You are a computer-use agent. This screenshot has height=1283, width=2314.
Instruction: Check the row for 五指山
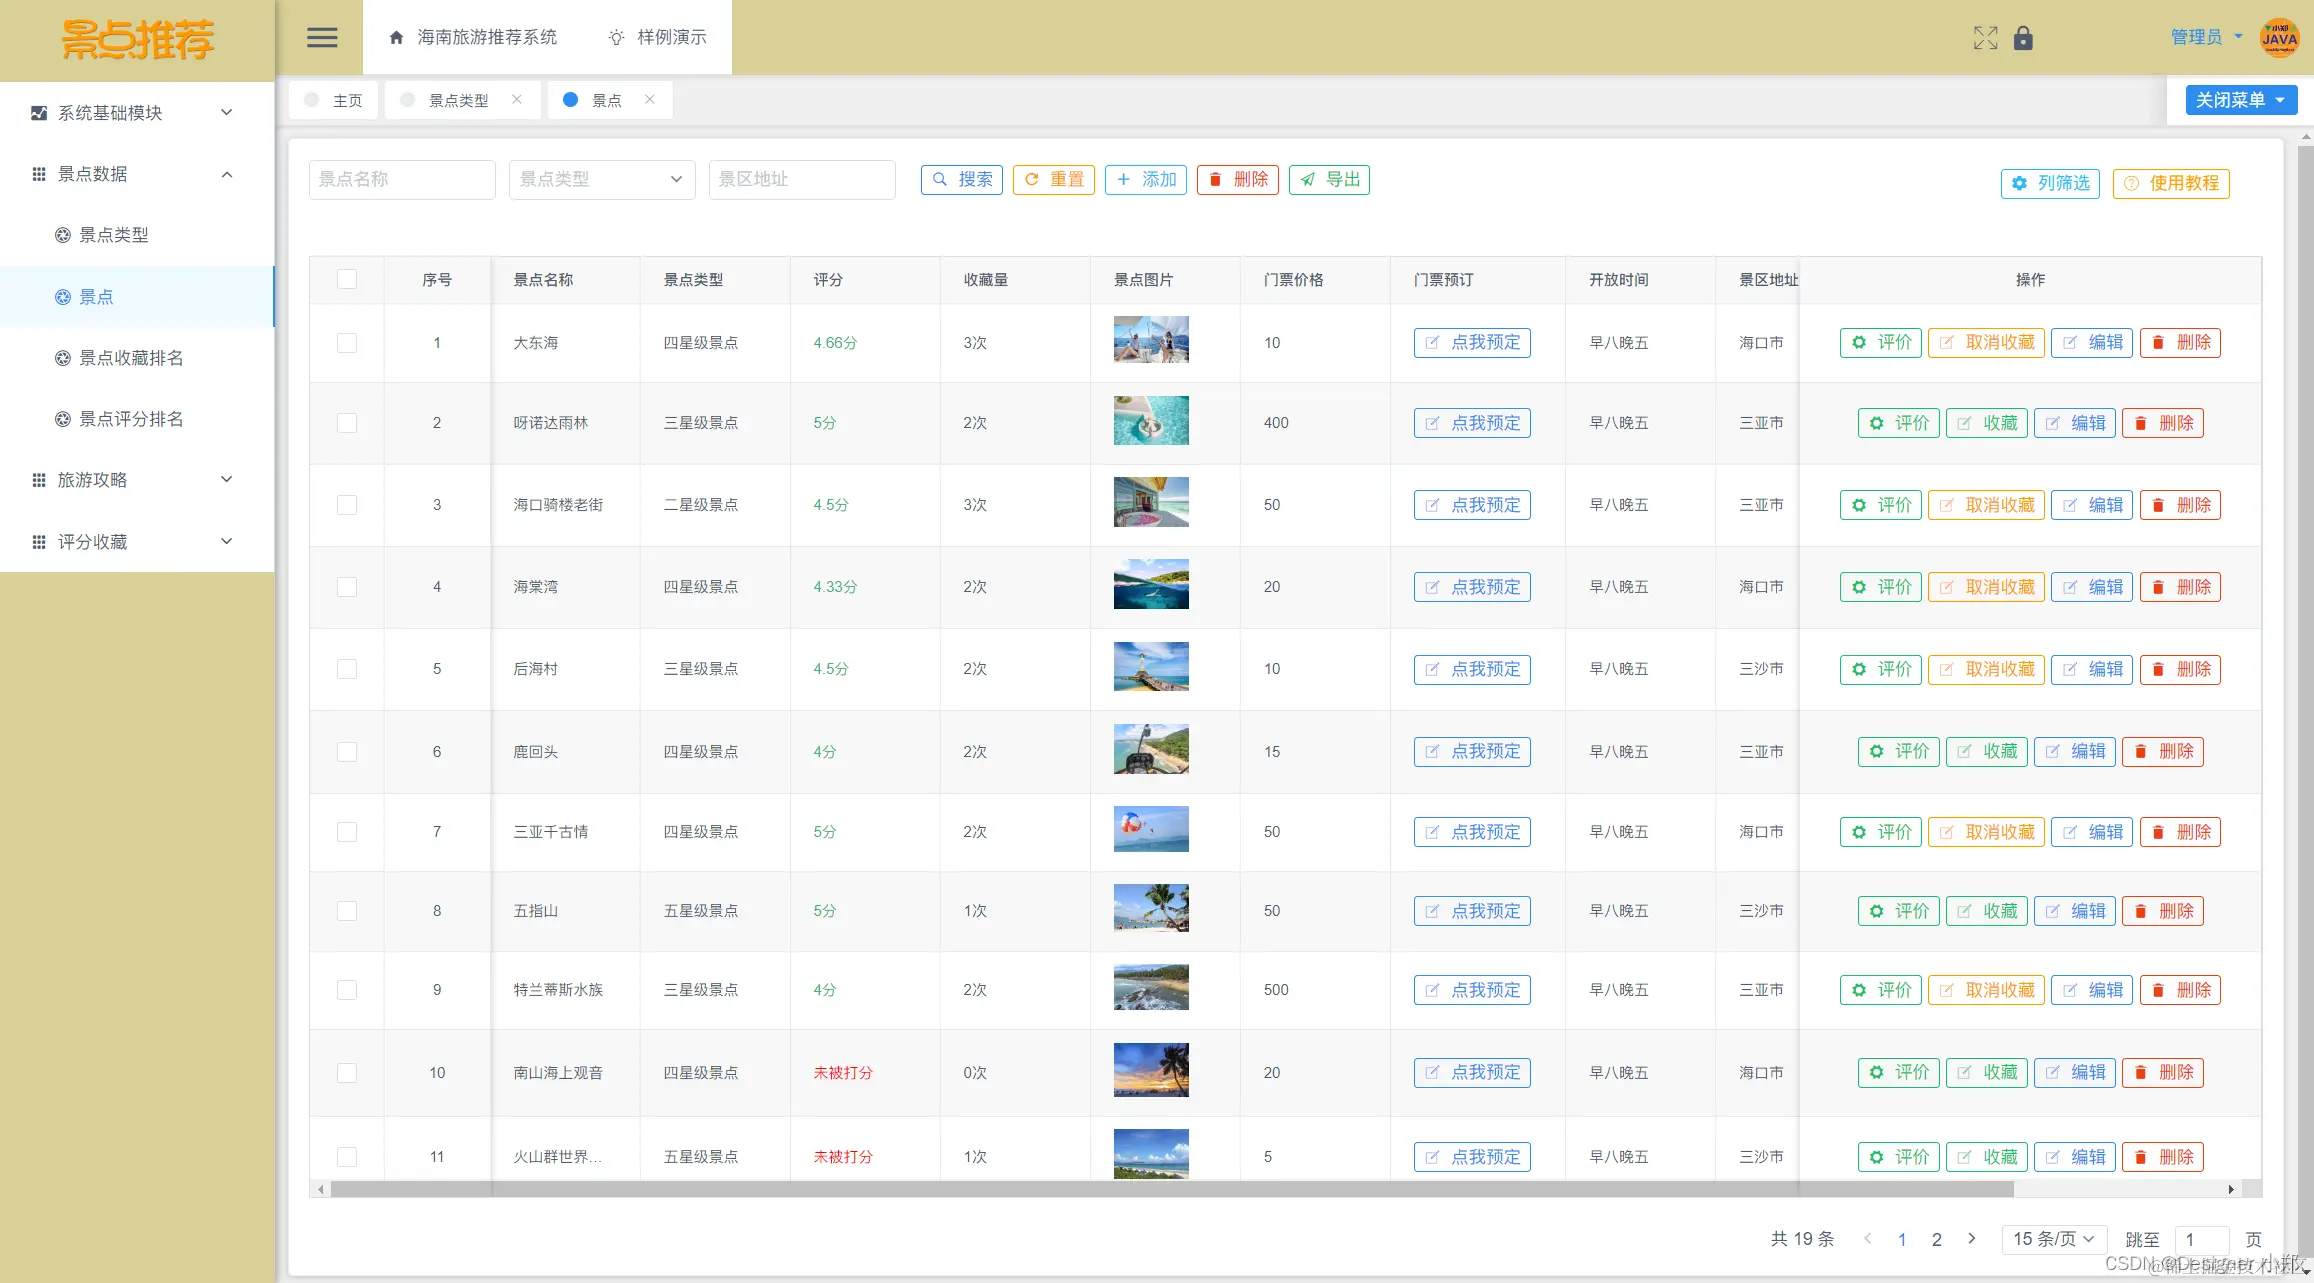347,911
